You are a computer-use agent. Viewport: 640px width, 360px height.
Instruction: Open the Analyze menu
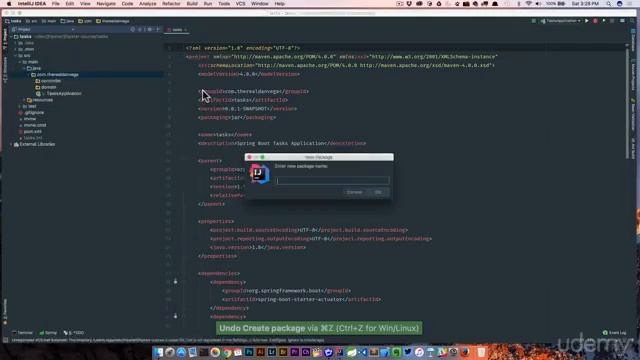point(147,4)
